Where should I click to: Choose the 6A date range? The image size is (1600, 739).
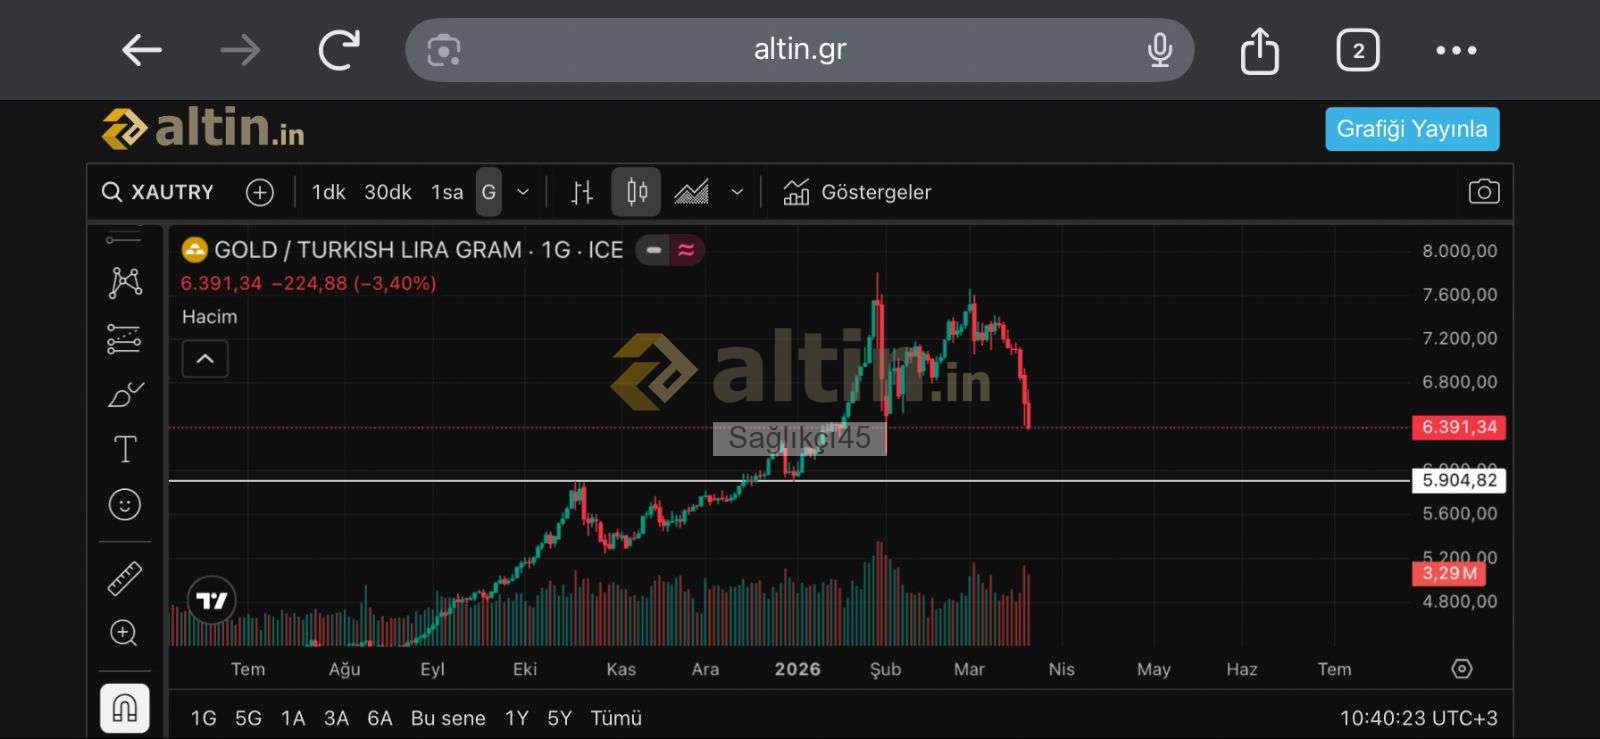tap(380, 718)
